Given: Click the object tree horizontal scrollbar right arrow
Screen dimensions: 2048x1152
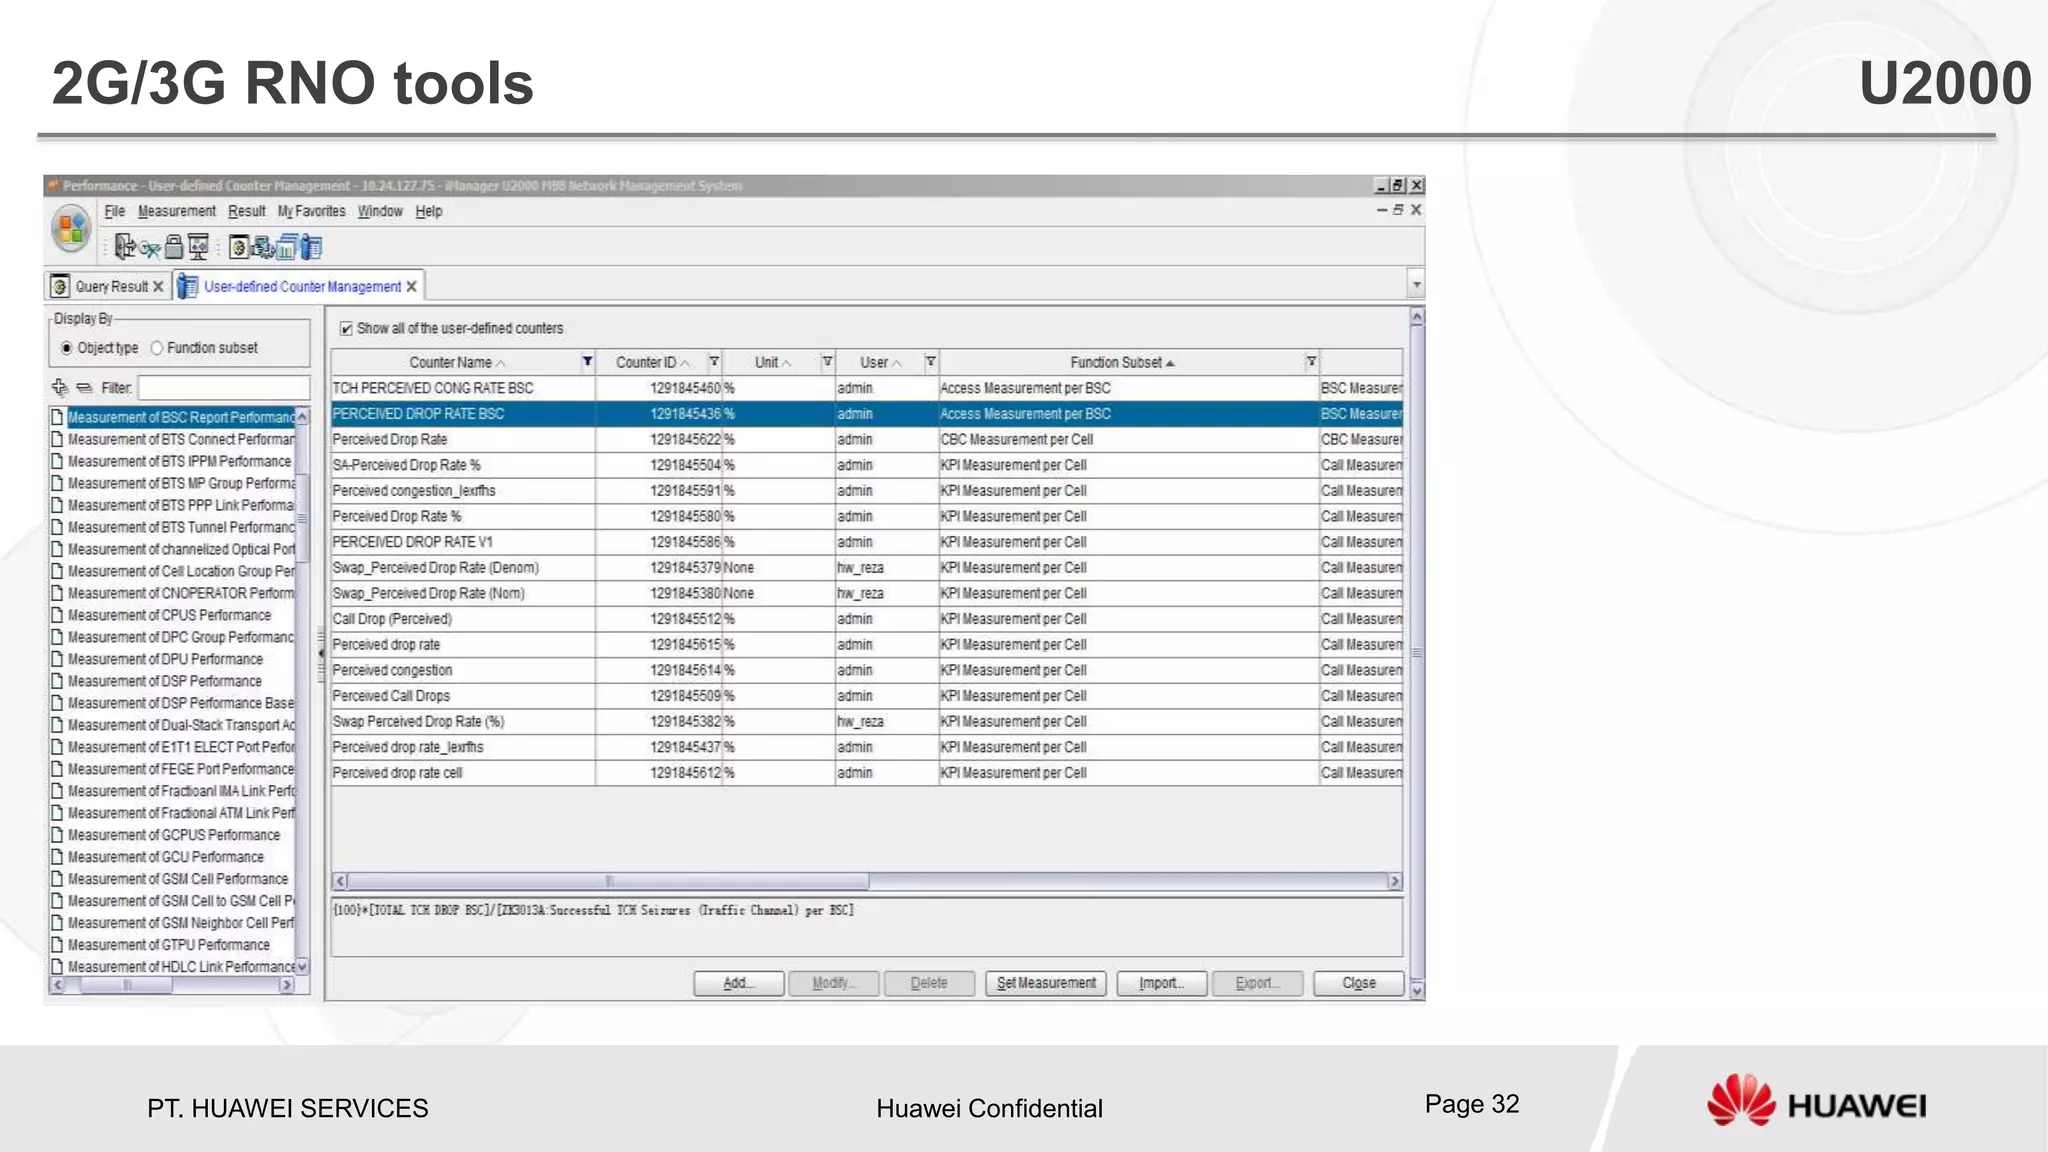Looking at the screenshot, I should [287, 985].
